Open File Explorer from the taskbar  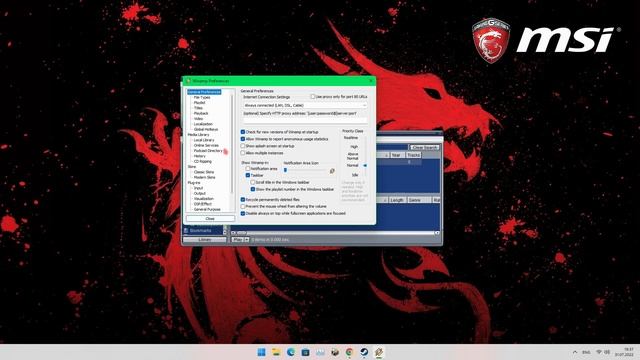tap(276, 352)
